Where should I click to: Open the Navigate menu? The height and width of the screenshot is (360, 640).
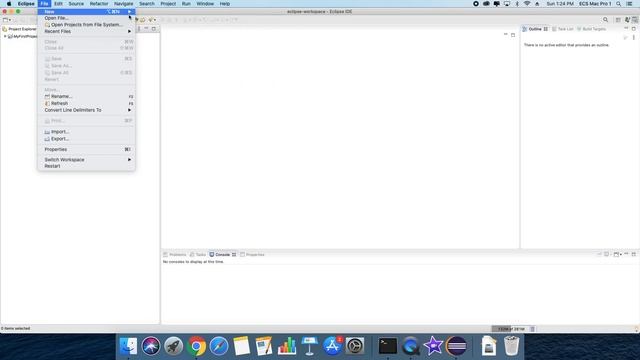coord(123,4)
